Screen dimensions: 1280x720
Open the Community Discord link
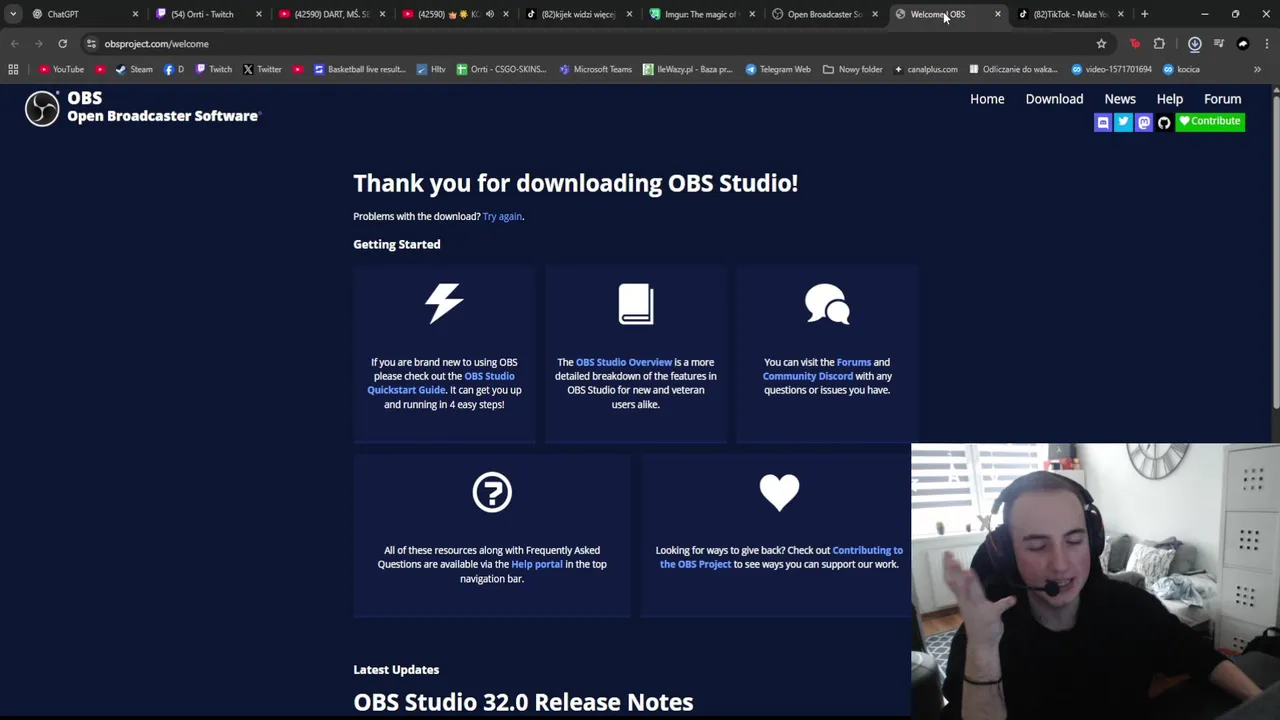(808, 376)
